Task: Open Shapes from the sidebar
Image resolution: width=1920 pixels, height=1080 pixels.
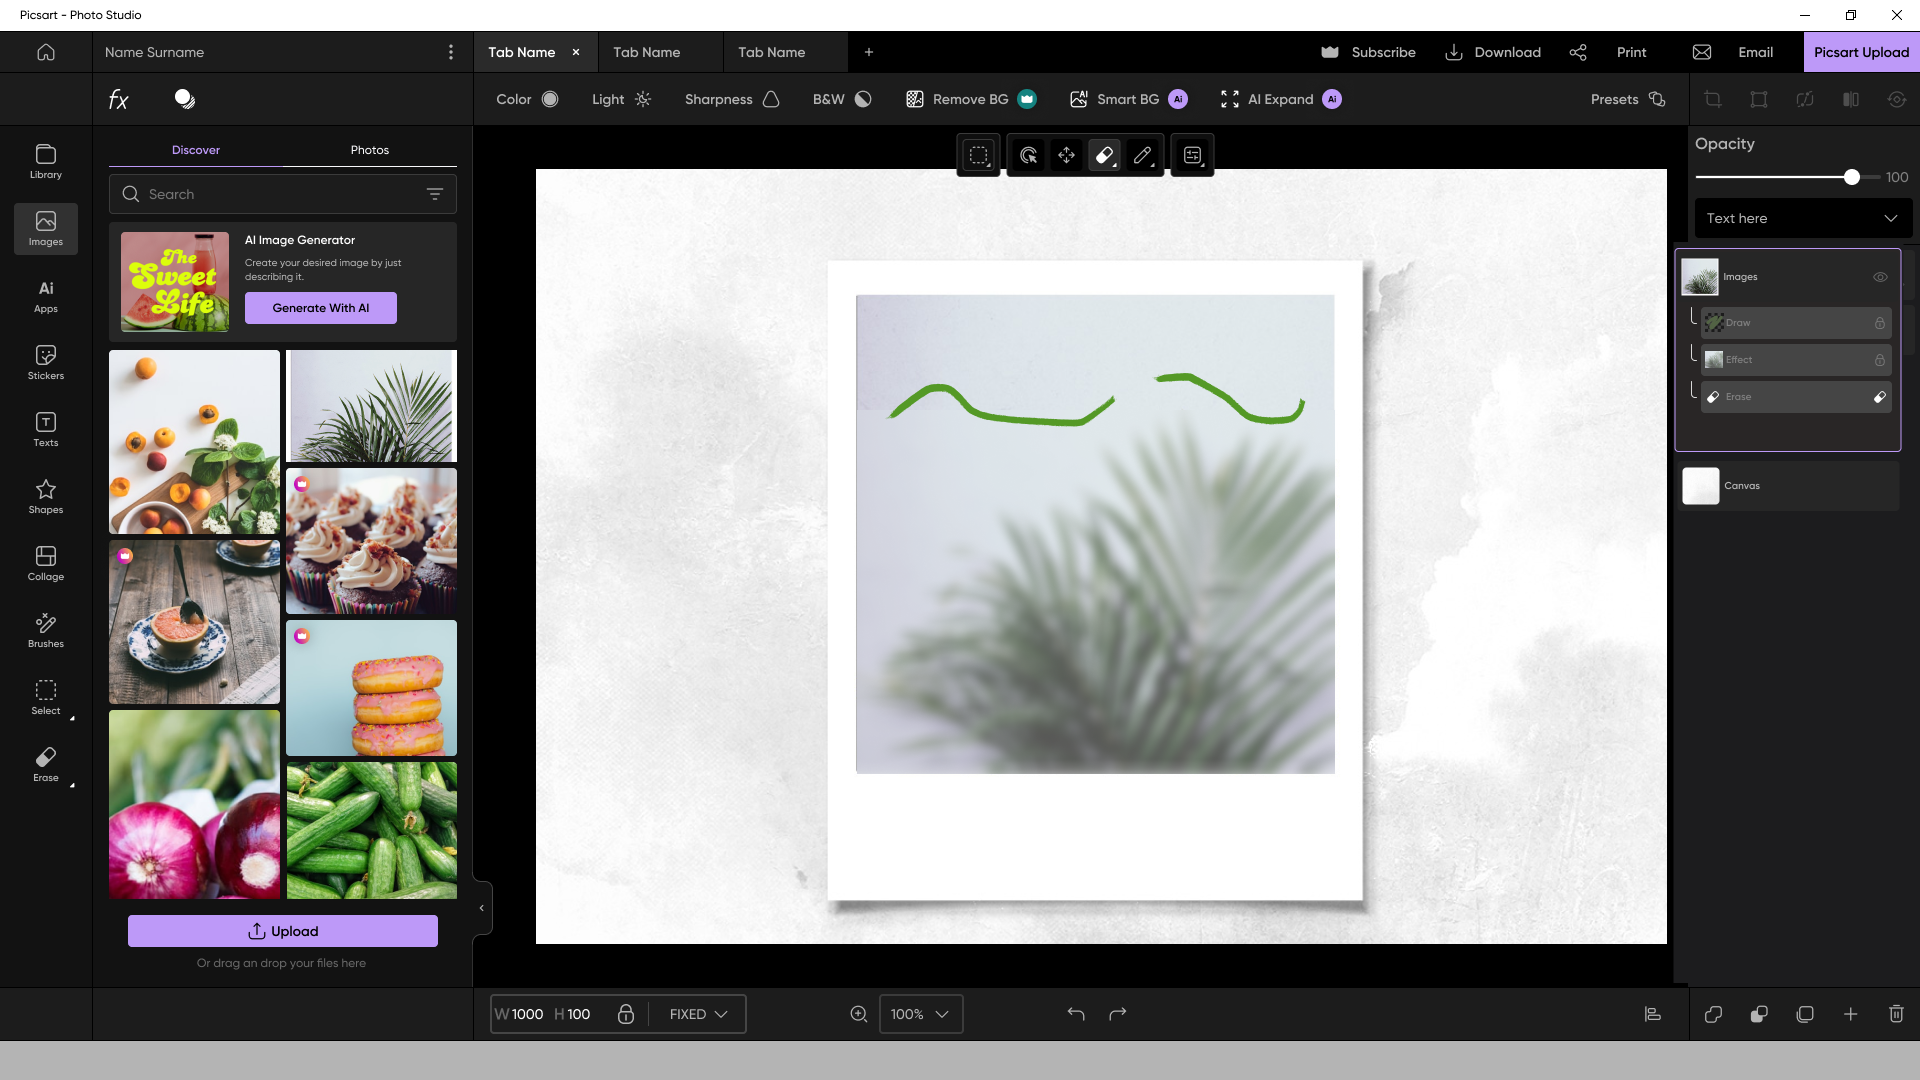Action: click(46, 497)
